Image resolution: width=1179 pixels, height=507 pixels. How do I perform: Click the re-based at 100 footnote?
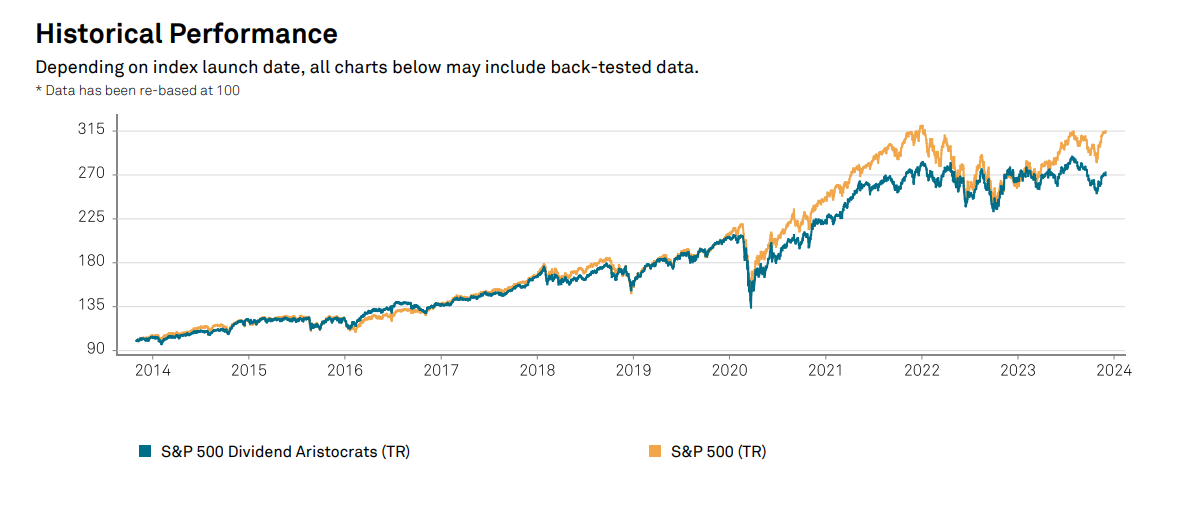click(x=138, y=90)
